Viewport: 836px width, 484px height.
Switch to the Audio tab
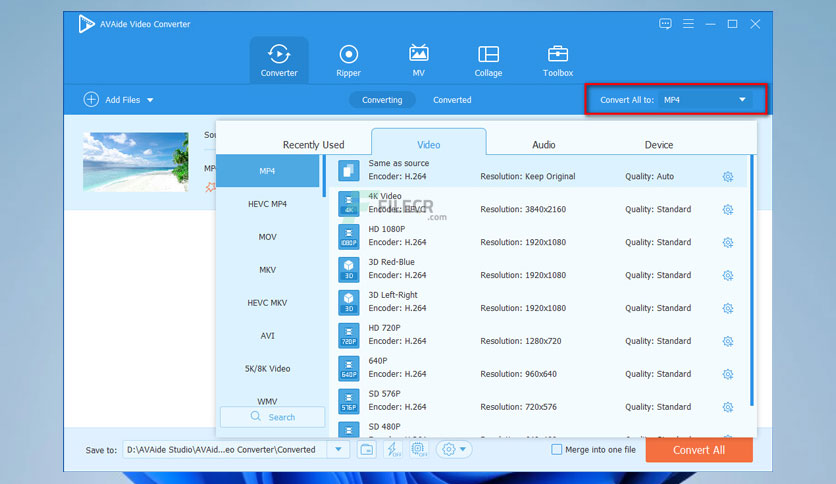coord(543,144)
